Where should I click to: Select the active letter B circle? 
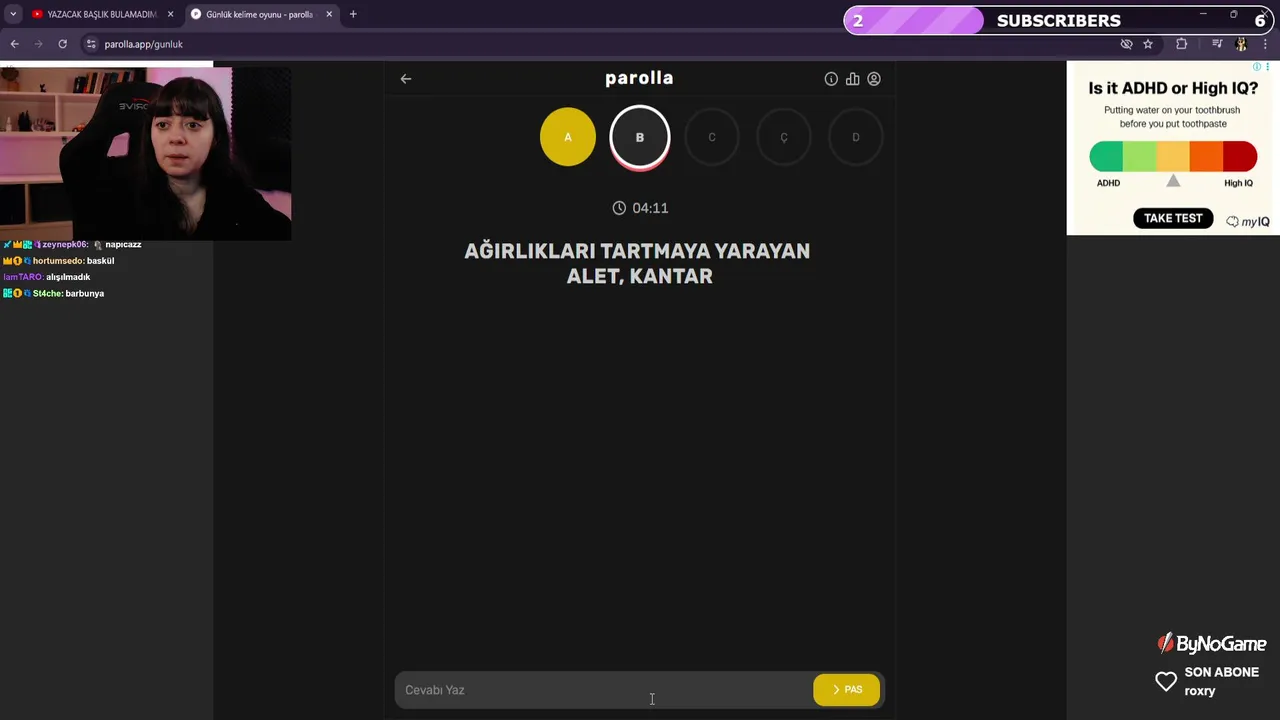(640, 137)
